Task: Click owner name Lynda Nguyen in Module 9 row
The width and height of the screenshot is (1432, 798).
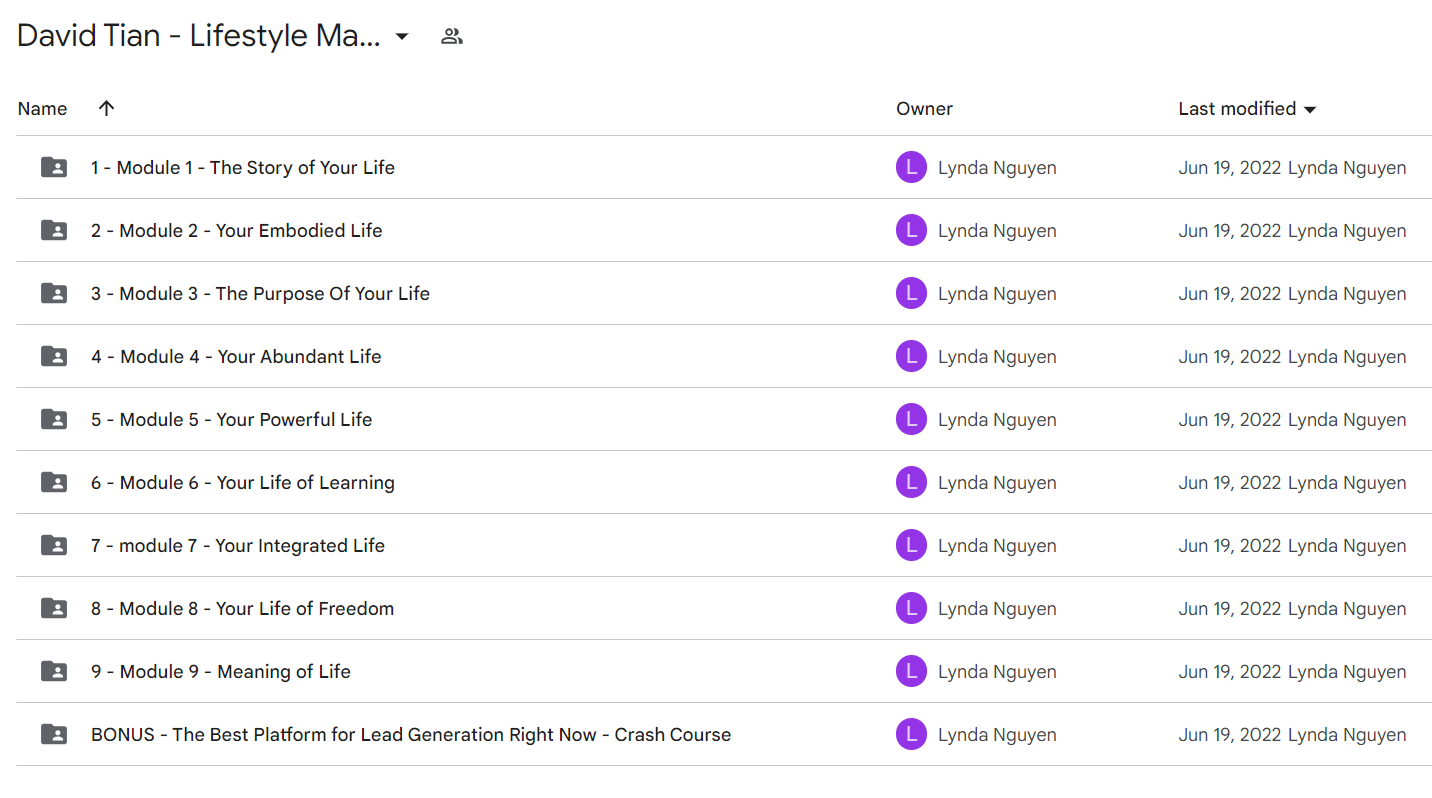Action: coord(997,671)
